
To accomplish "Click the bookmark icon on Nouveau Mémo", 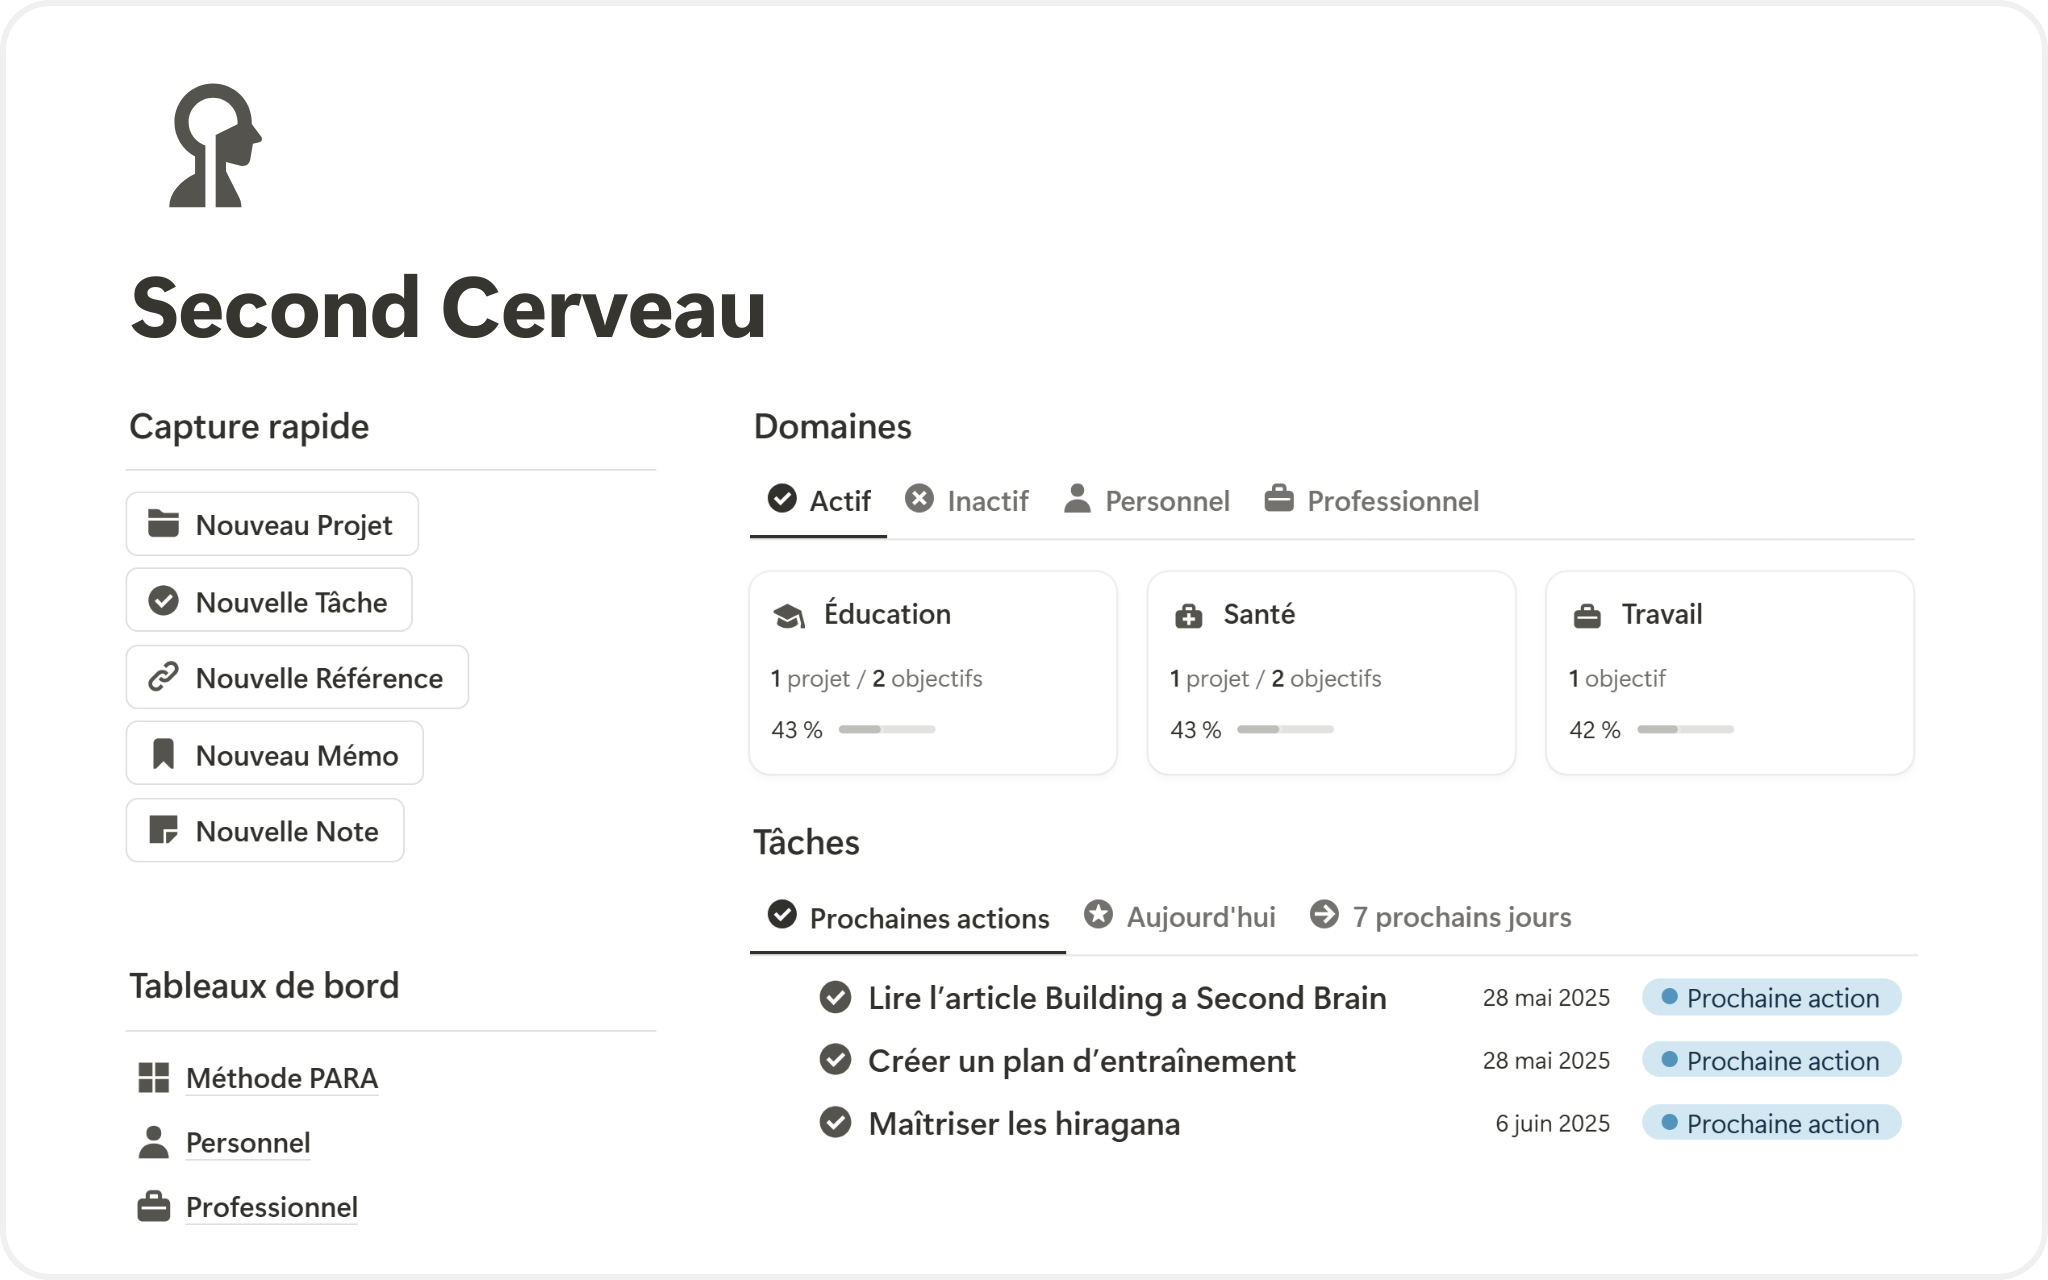I will (163, 754).
